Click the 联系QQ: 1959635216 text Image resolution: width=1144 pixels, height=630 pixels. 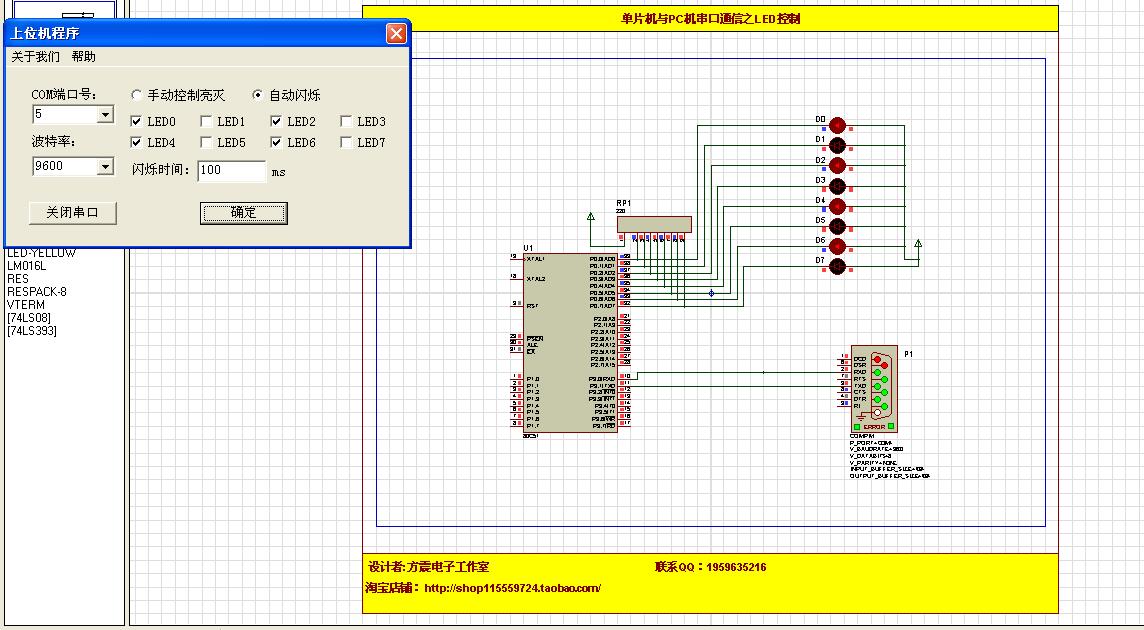coord(710,566)
